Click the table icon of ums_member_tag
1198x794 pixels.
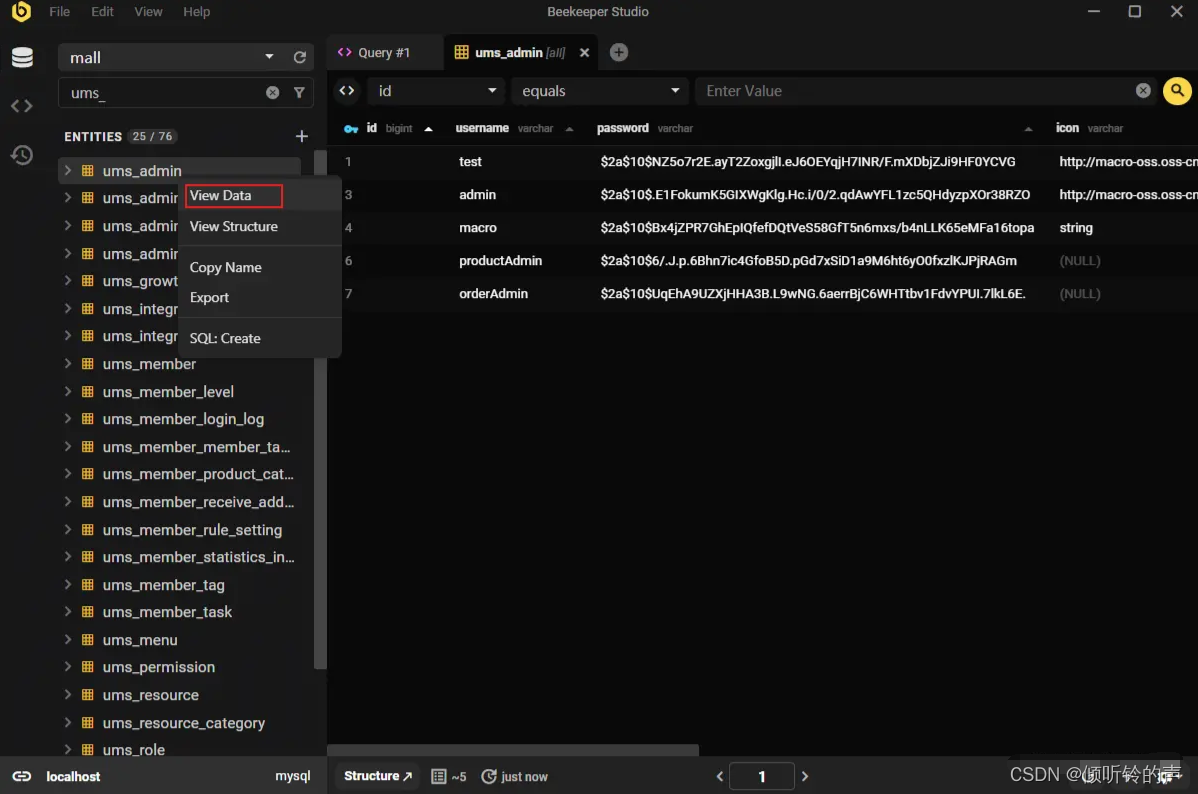coord(88,585)
